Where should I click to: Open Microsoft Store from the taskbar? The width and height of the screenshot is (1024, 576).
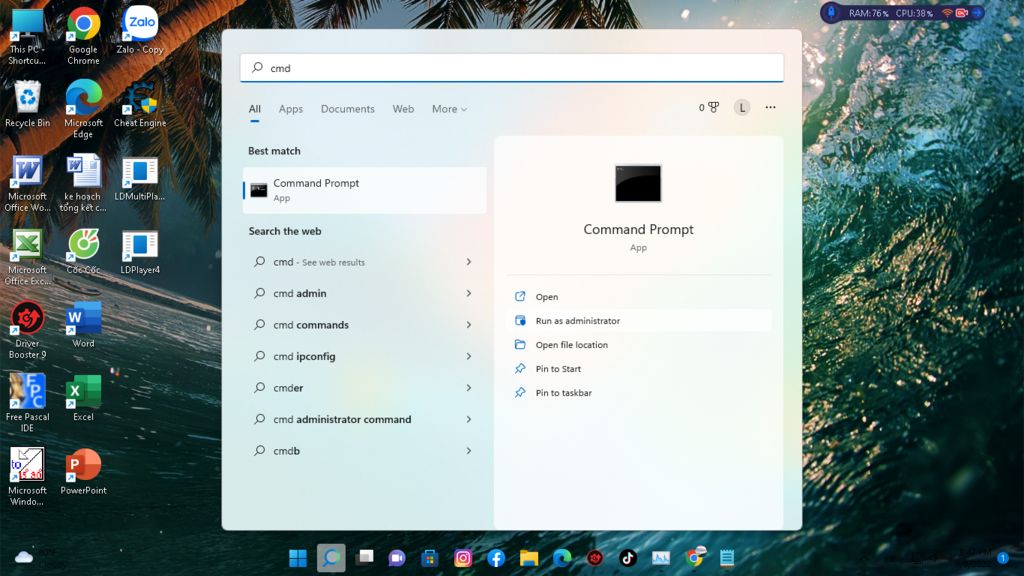tap(430, 558)
